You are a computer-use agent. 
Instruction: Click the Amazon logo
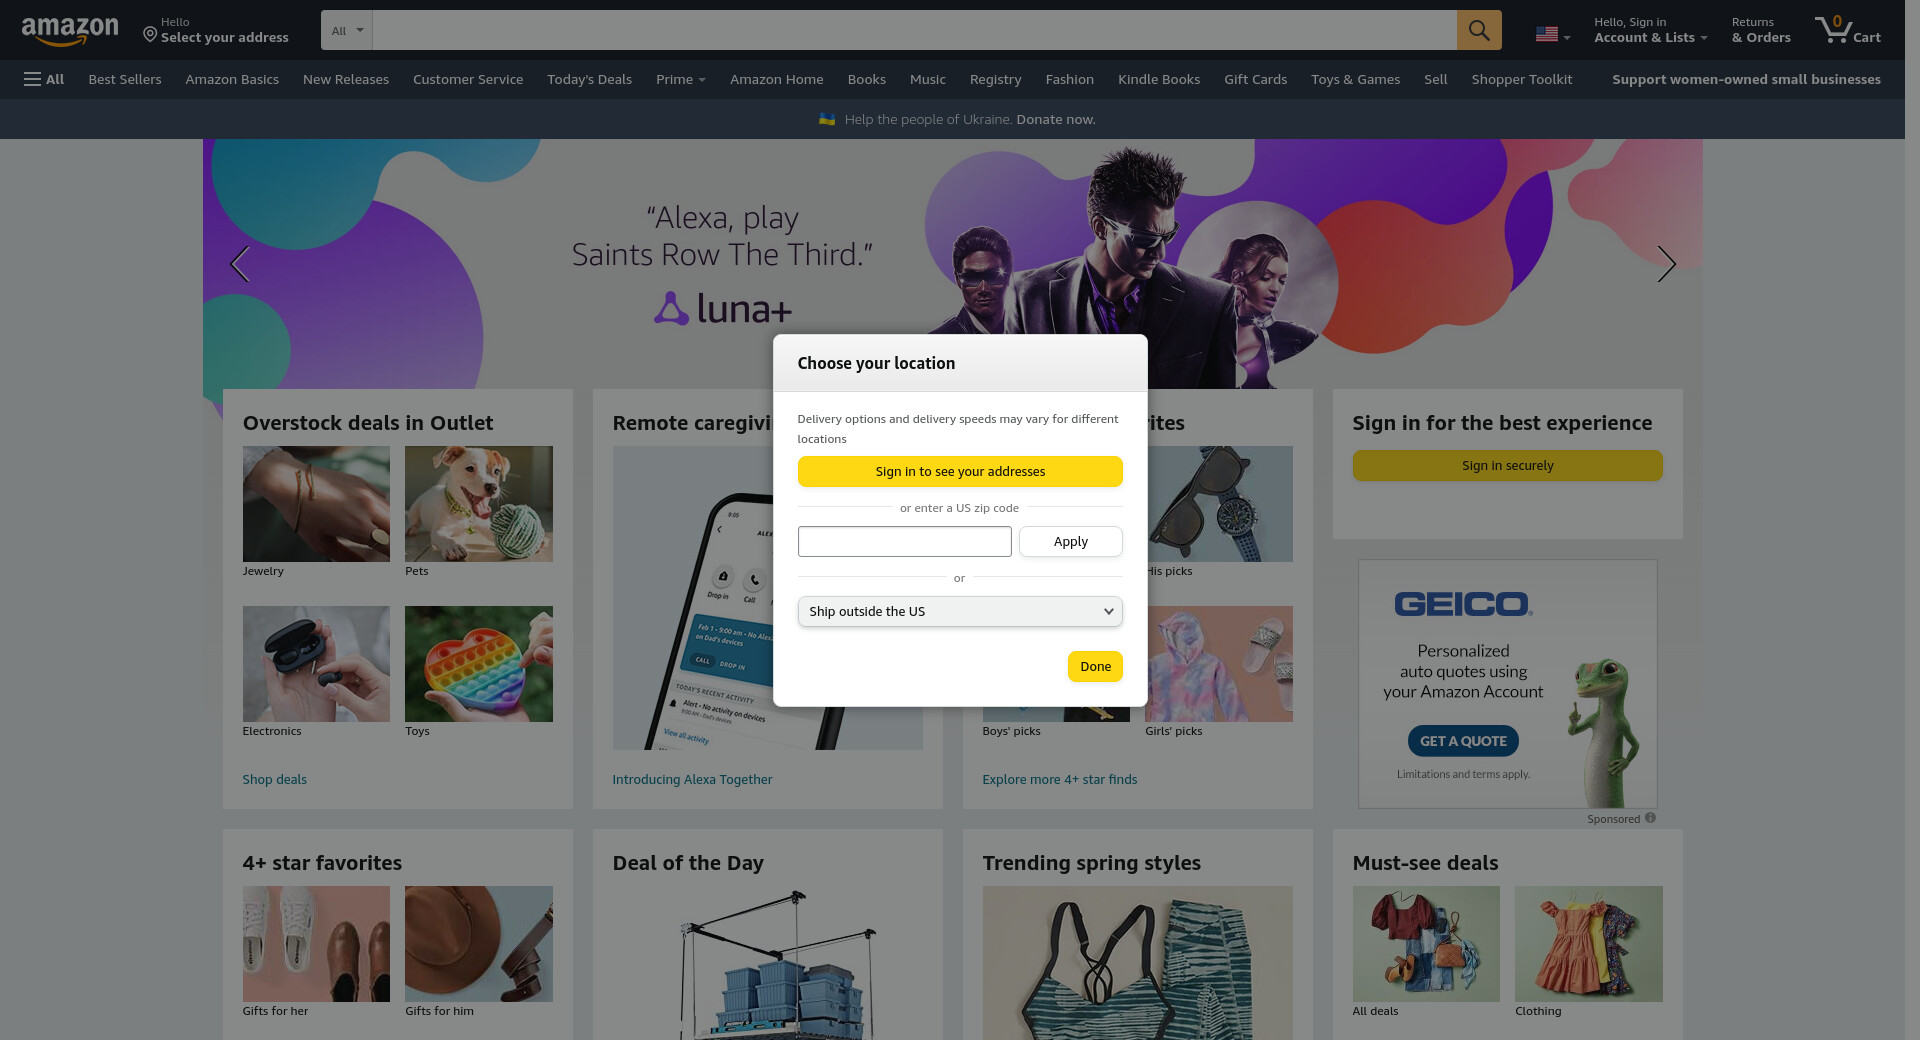point(69,31)
